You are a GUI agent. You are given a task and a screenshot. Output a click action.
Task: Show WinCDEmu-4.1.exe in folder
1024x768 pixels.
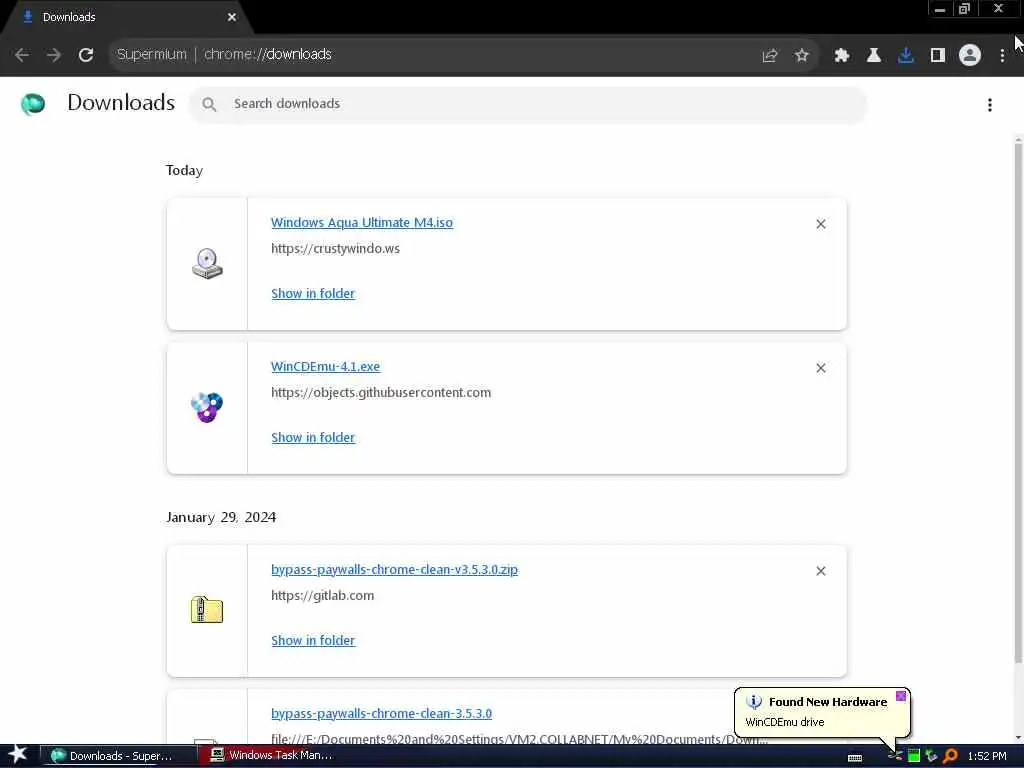click(313, 438)
